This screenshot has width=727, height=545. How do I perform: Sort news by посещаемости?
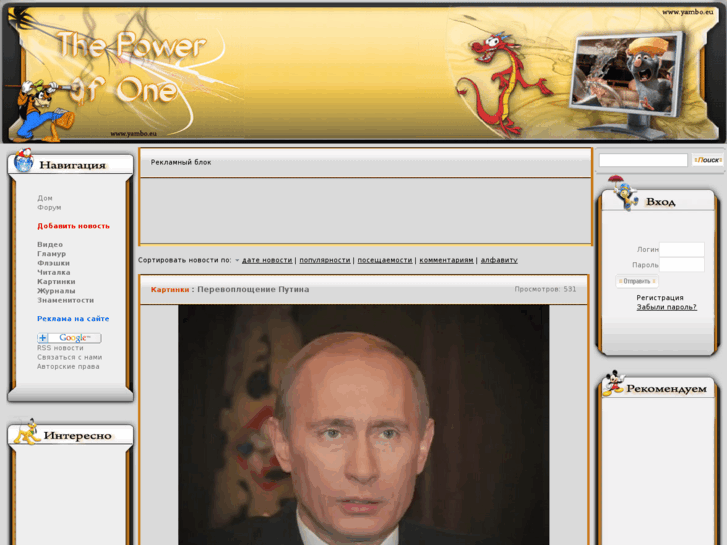coord(385,260)
